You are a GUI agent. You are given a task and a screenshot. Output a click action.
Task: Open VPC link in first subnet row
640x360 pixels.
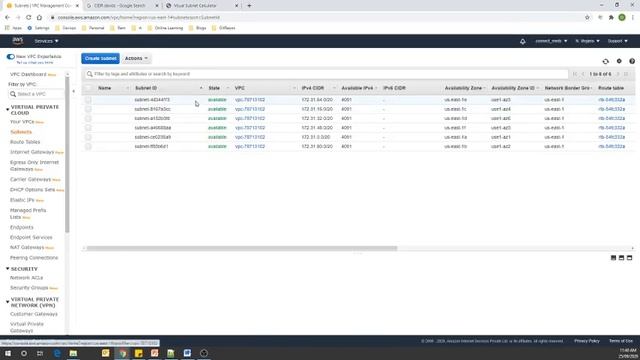pos(250,100)
